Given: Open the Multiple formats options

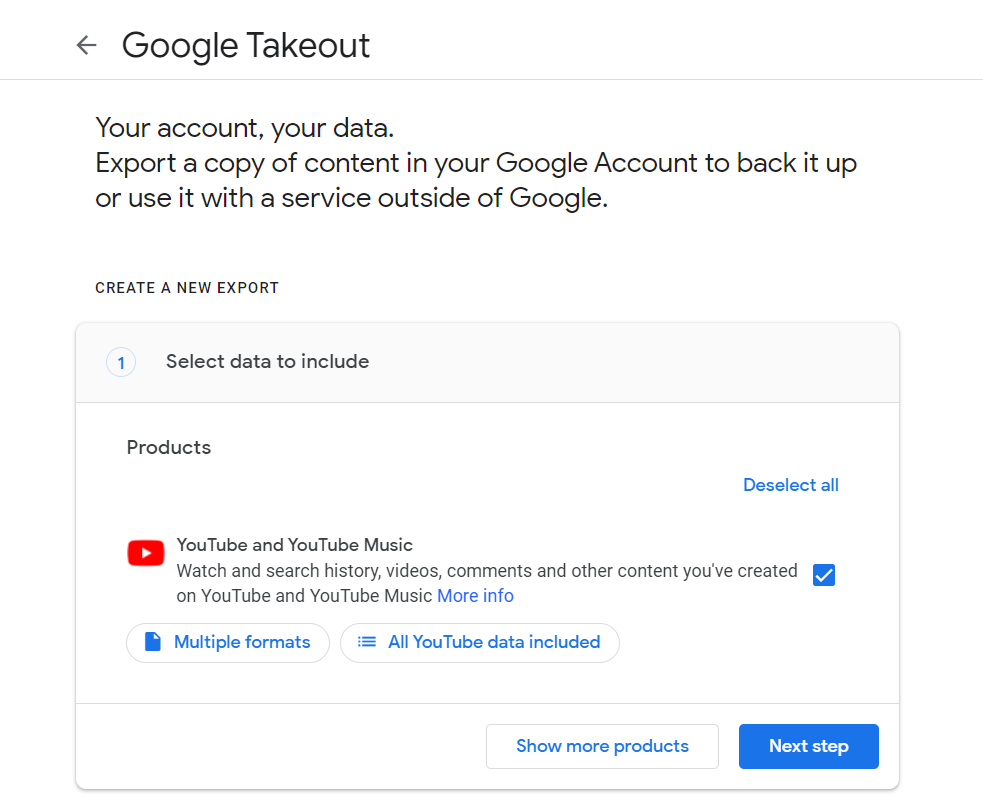Looking at the screenshot, I should [x=228, y=643].
